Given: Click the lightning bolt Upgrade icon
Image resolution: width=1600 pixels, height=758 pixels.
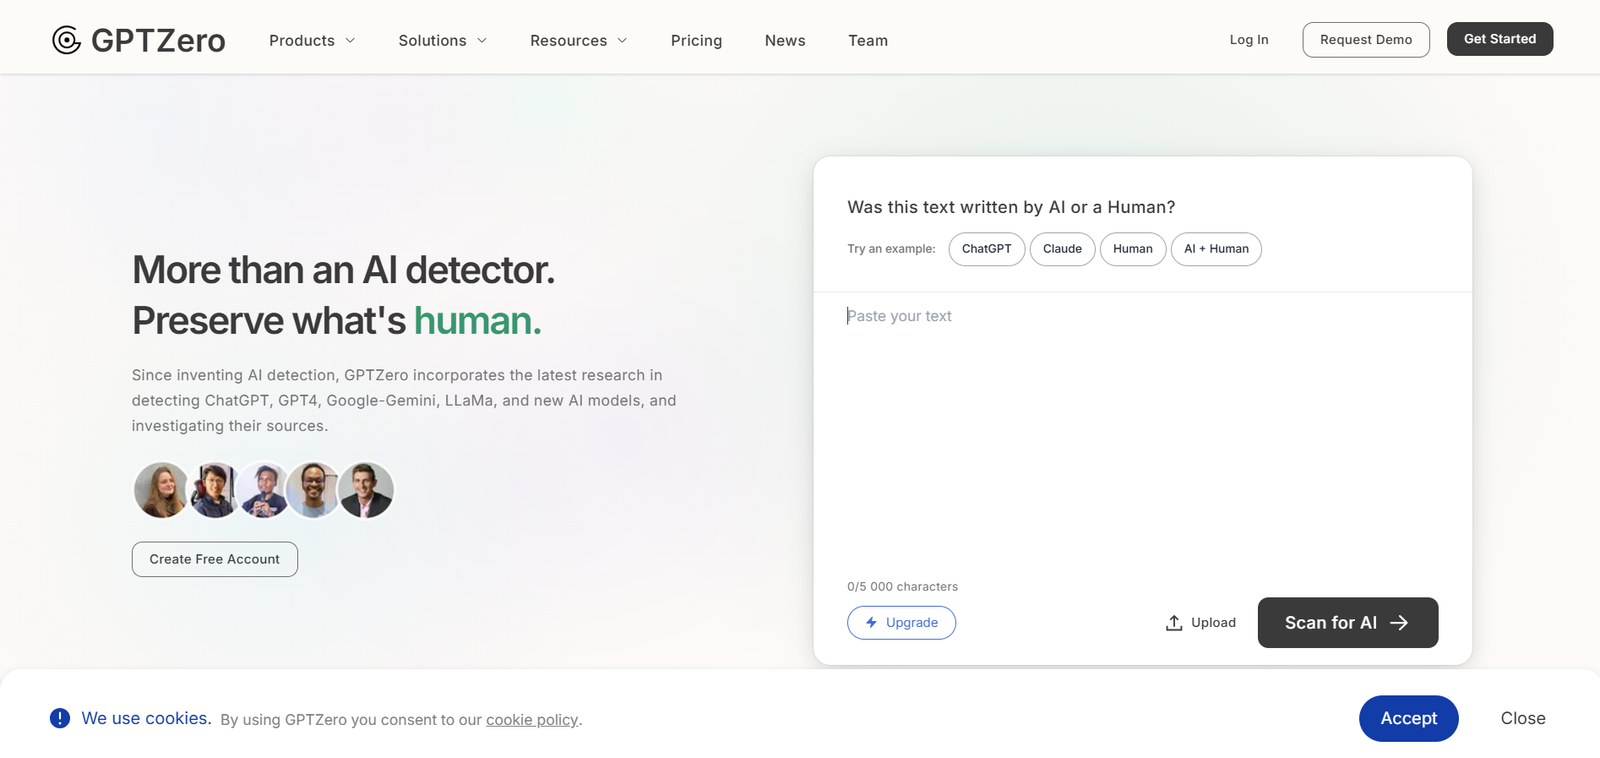Looking at the screenshot, I should pyautogui.click(x=871, y=623).
